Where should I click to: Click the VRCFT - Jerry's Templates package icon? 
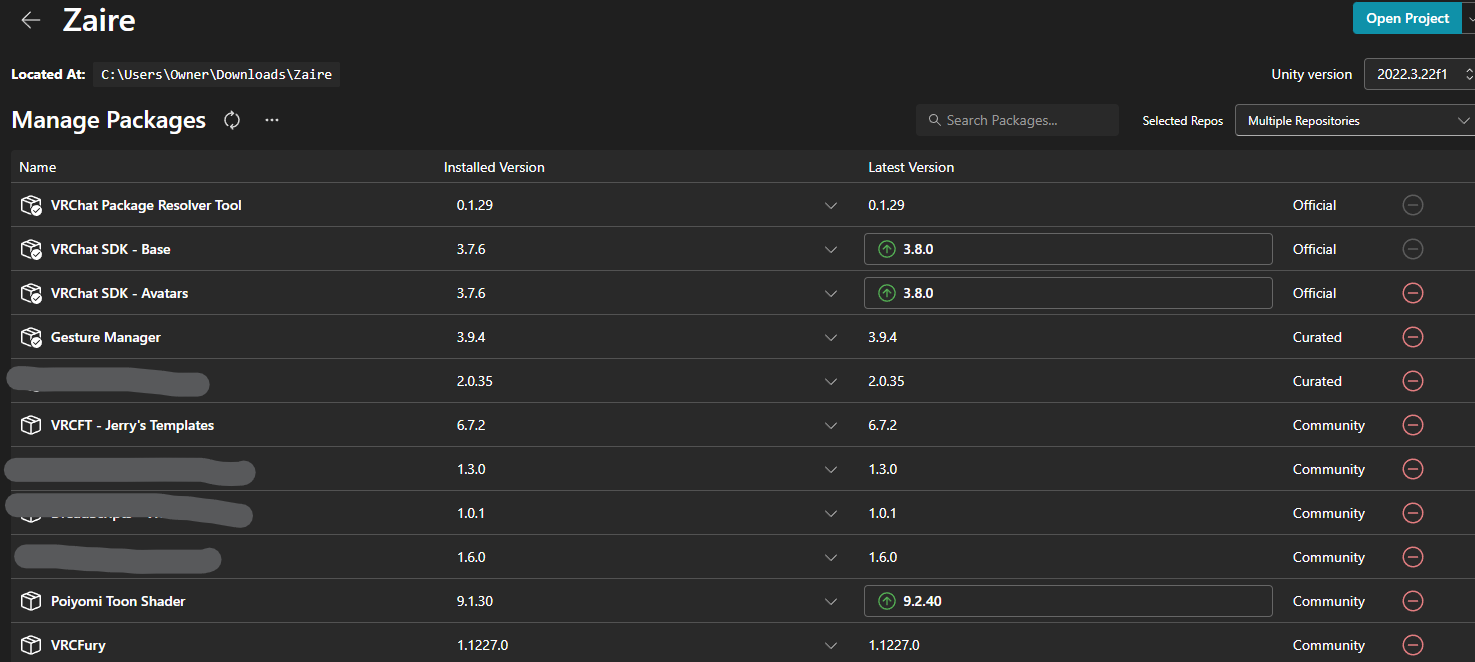(31, 425)
